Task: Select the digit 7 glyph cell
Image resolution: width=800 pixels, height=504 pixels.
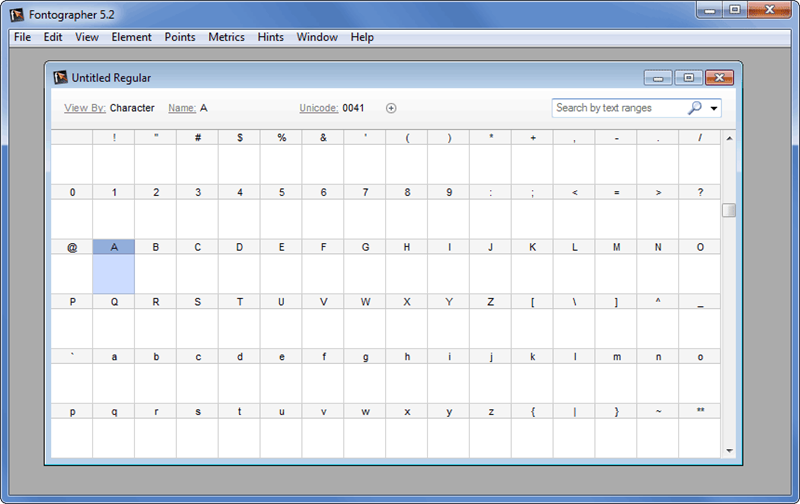Action: coord(365,217)
